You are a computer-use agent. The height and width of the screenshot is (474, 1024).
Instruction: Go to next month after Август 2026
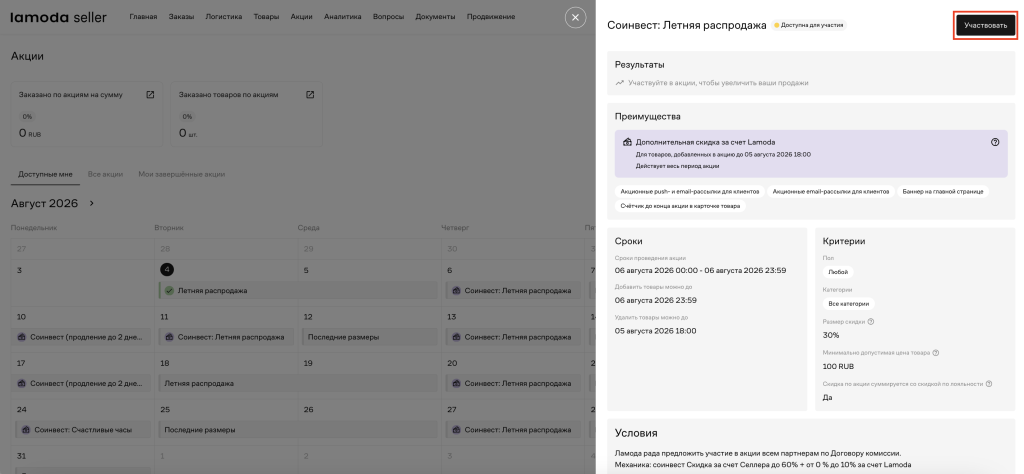(x=91, y=204)
